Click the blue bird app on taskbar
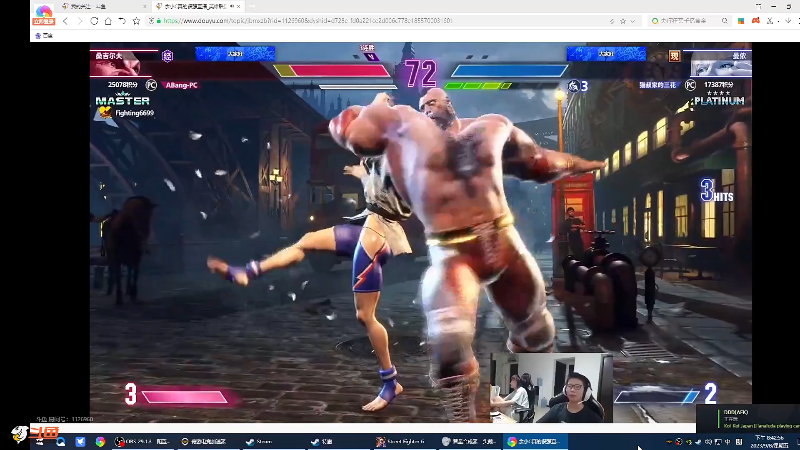This screenshot has height=450, width=800. point(81,442)
